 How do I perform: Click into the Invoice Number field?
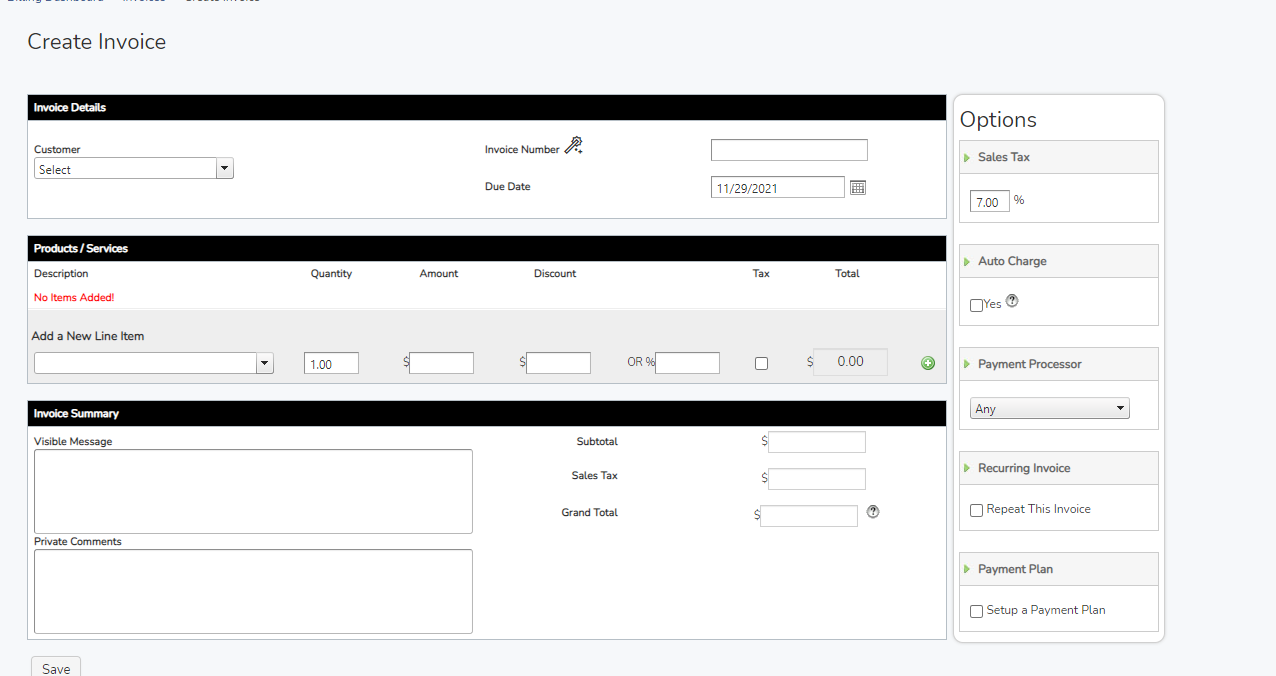click(x=789, y=150)
